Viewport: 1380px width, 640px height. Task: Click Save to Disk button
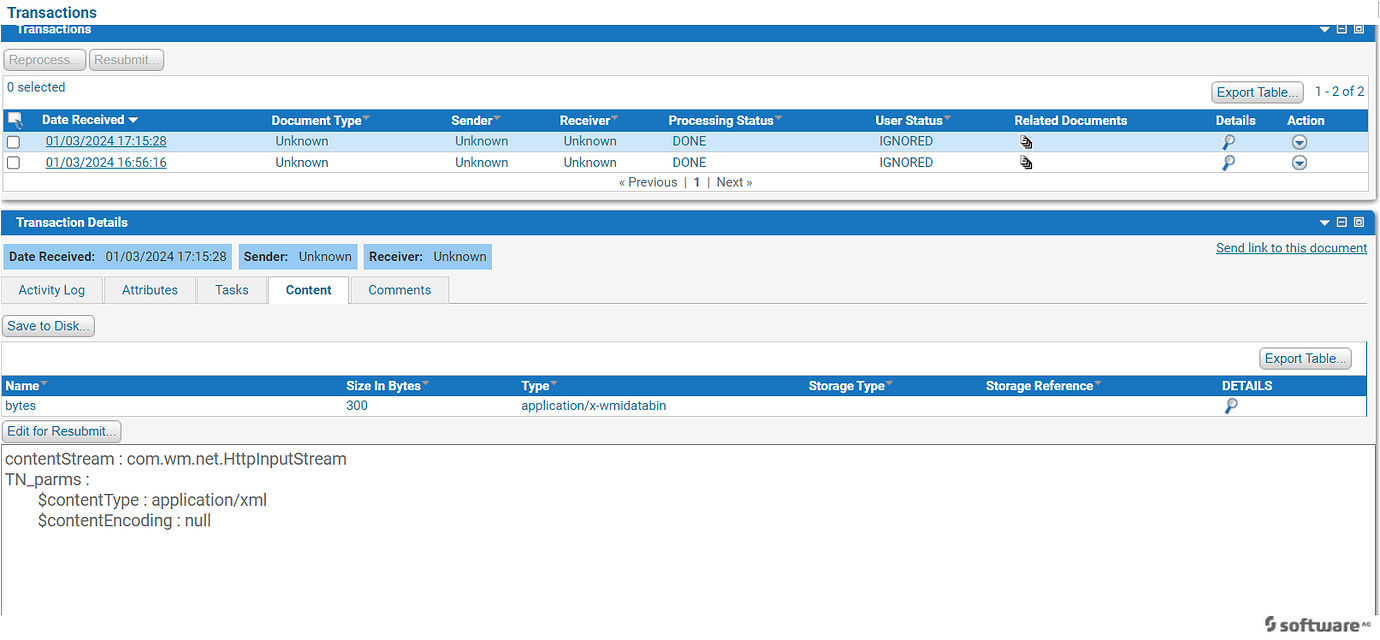[48, 326]
